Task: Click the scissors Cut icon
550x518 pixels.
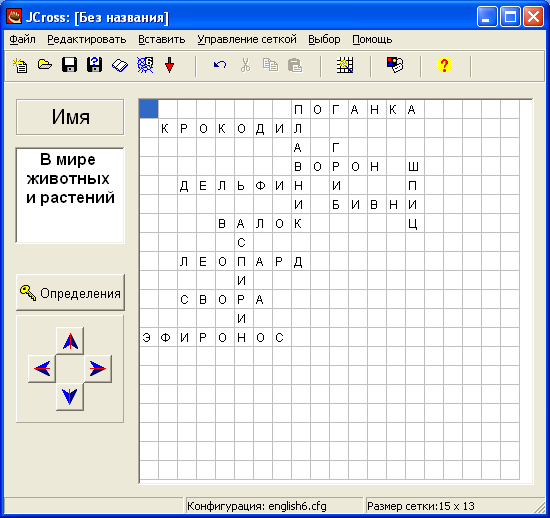Action: tap(246, 65)
